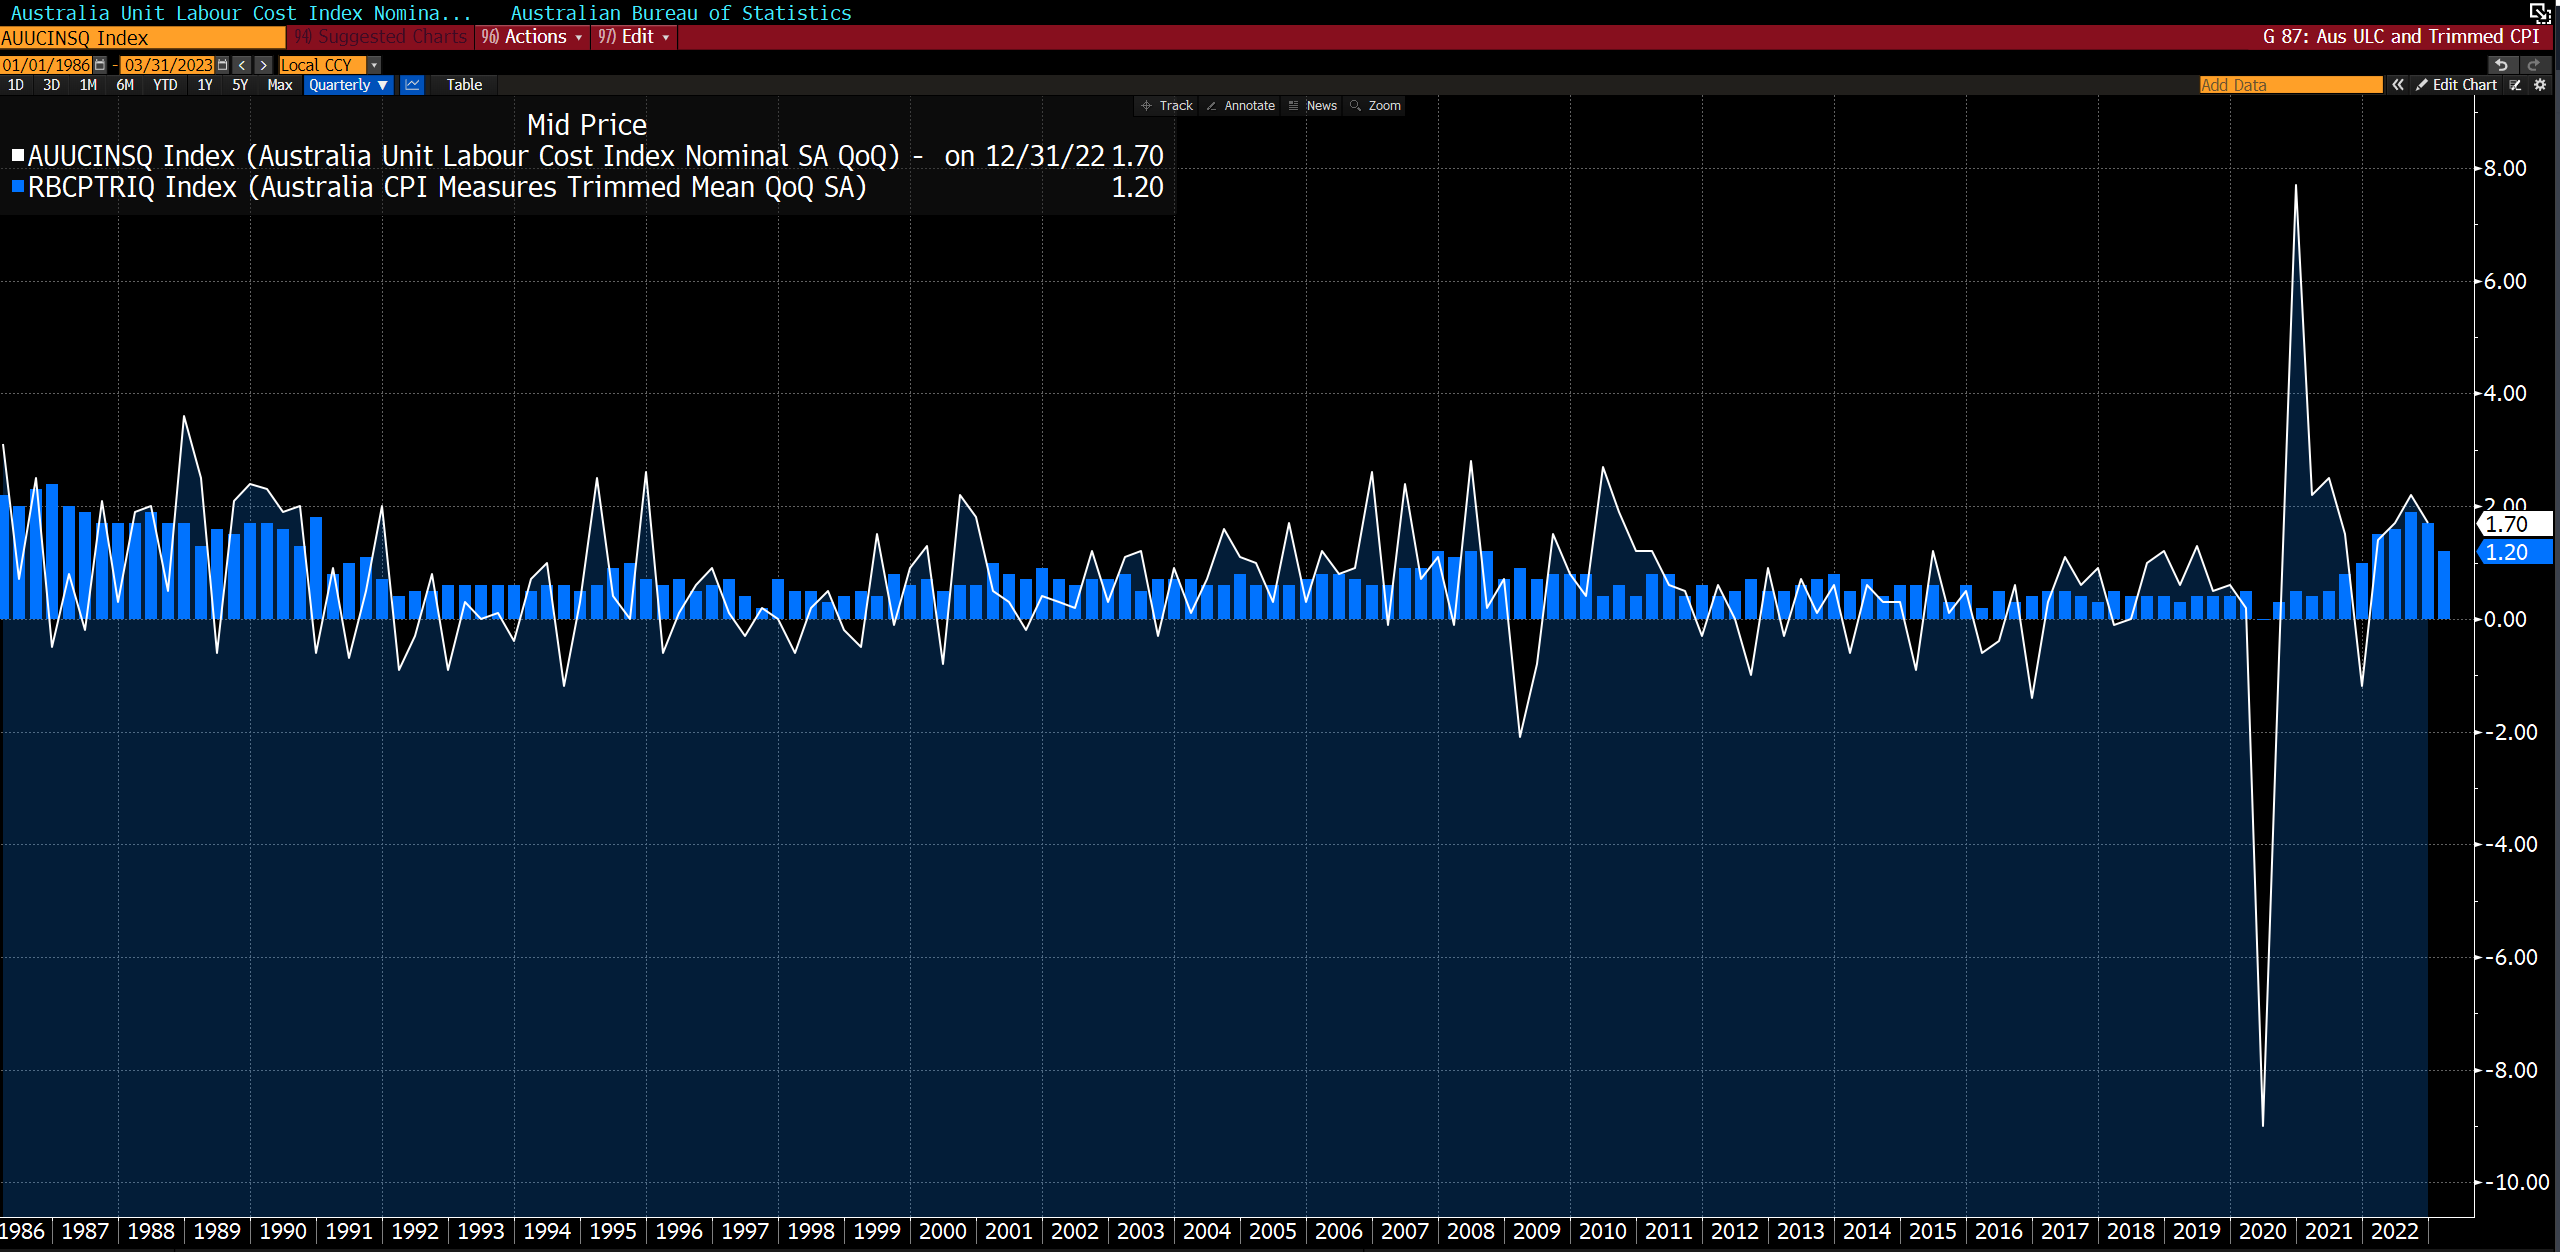Activate the Track crosshair tool

pyautogui.click(x=1167, y=106)
